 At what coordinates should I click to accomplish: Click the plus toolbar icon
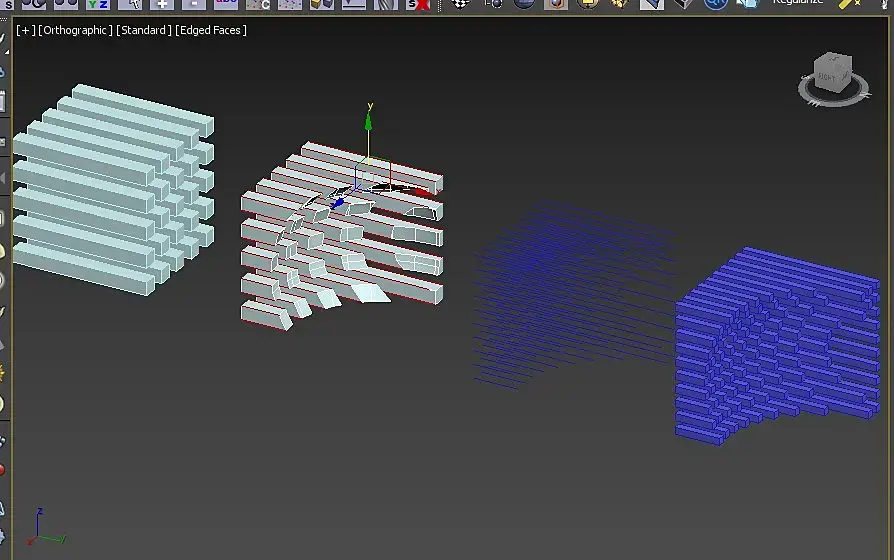point(162,5)
